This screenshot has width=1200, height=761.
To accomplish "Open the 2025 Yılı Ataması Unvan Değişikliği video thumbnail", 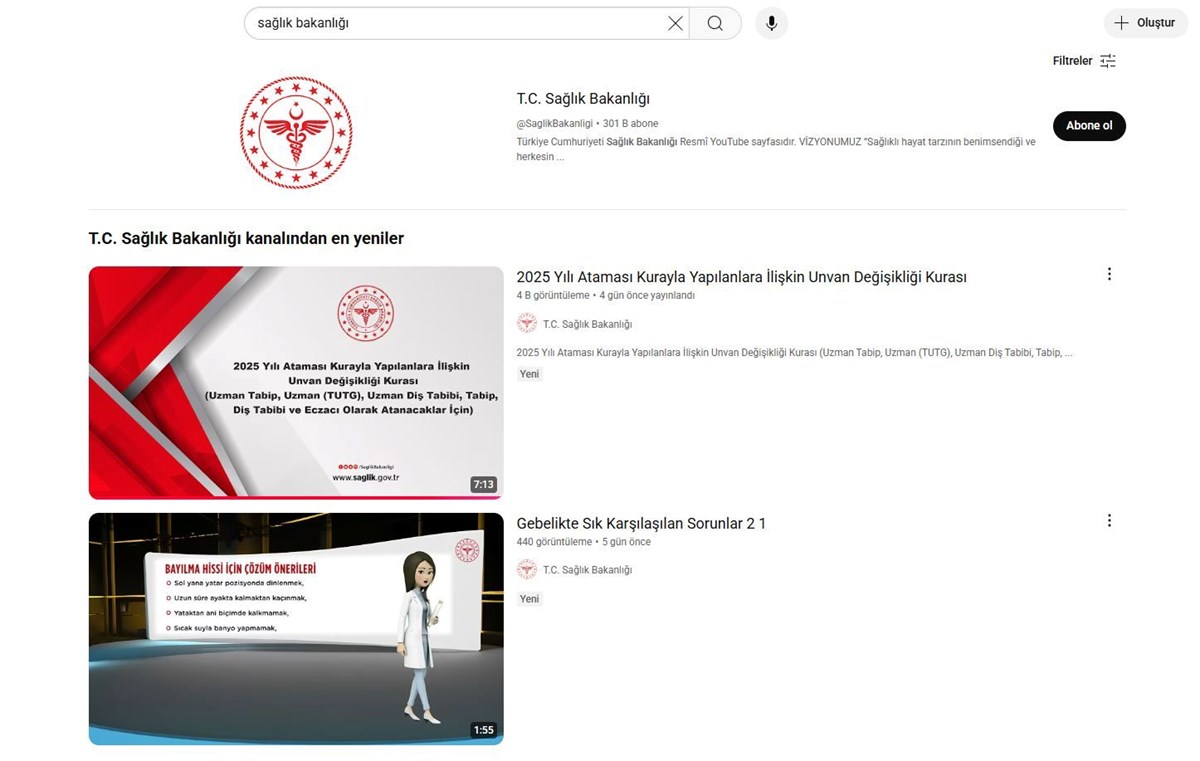I will (296, 383).
